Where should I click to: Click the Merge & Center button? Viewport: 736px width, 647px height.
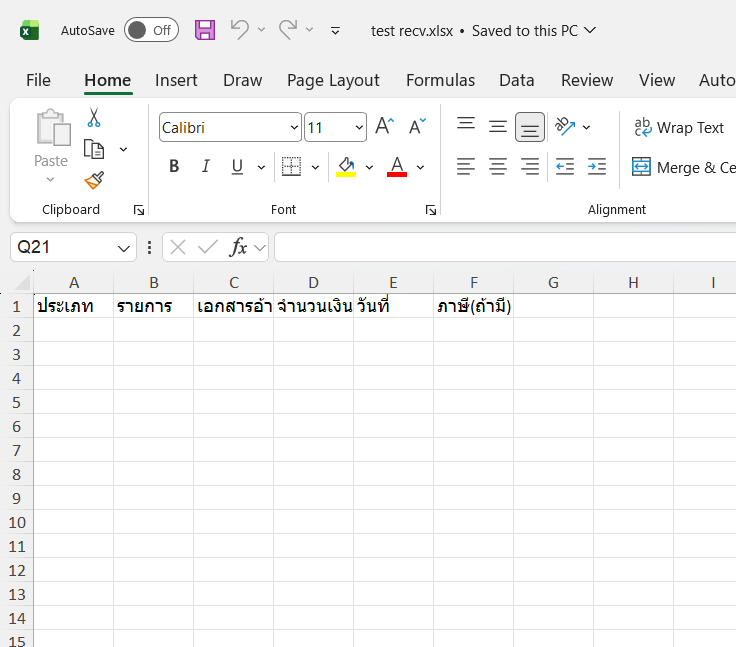coord(683,167)
